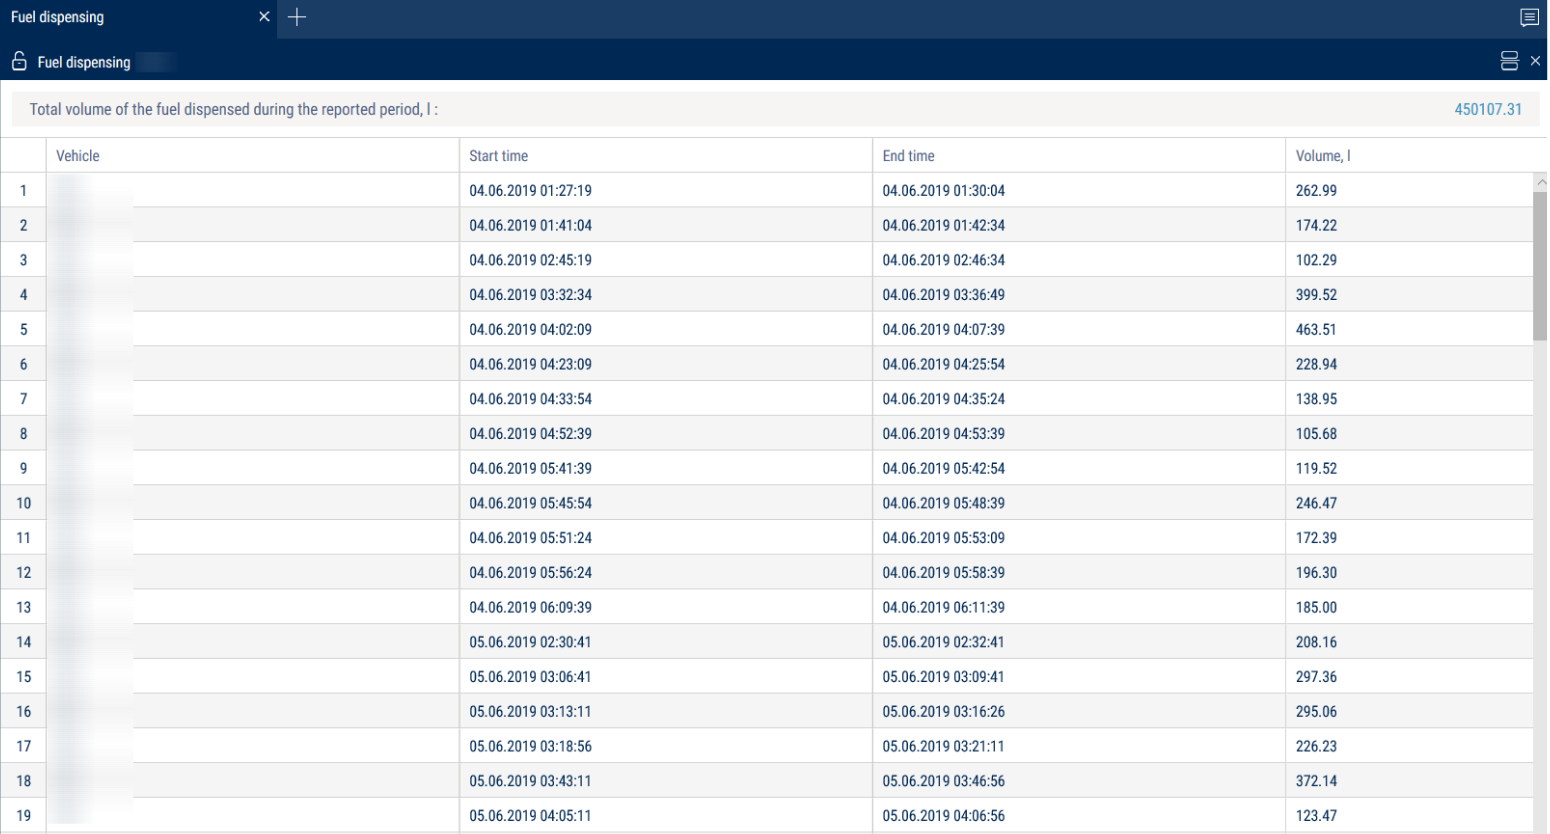Close the Fuel dispensing tab
This screenshot has width=1550, height=834.
click(x=264, y=17)
